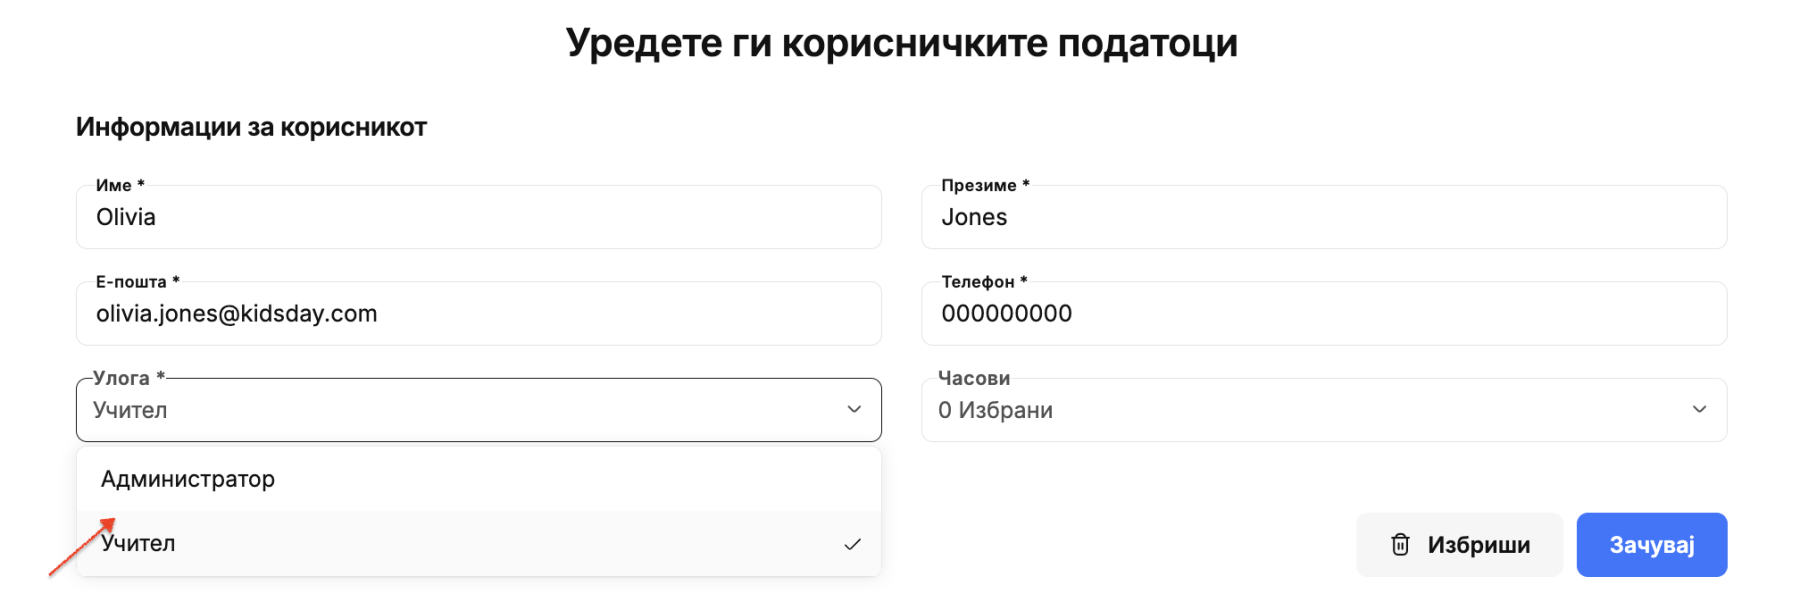Screen dimensions: 1800x602
Task: Click the Телефон field with 000000000
Action: 1324,314
